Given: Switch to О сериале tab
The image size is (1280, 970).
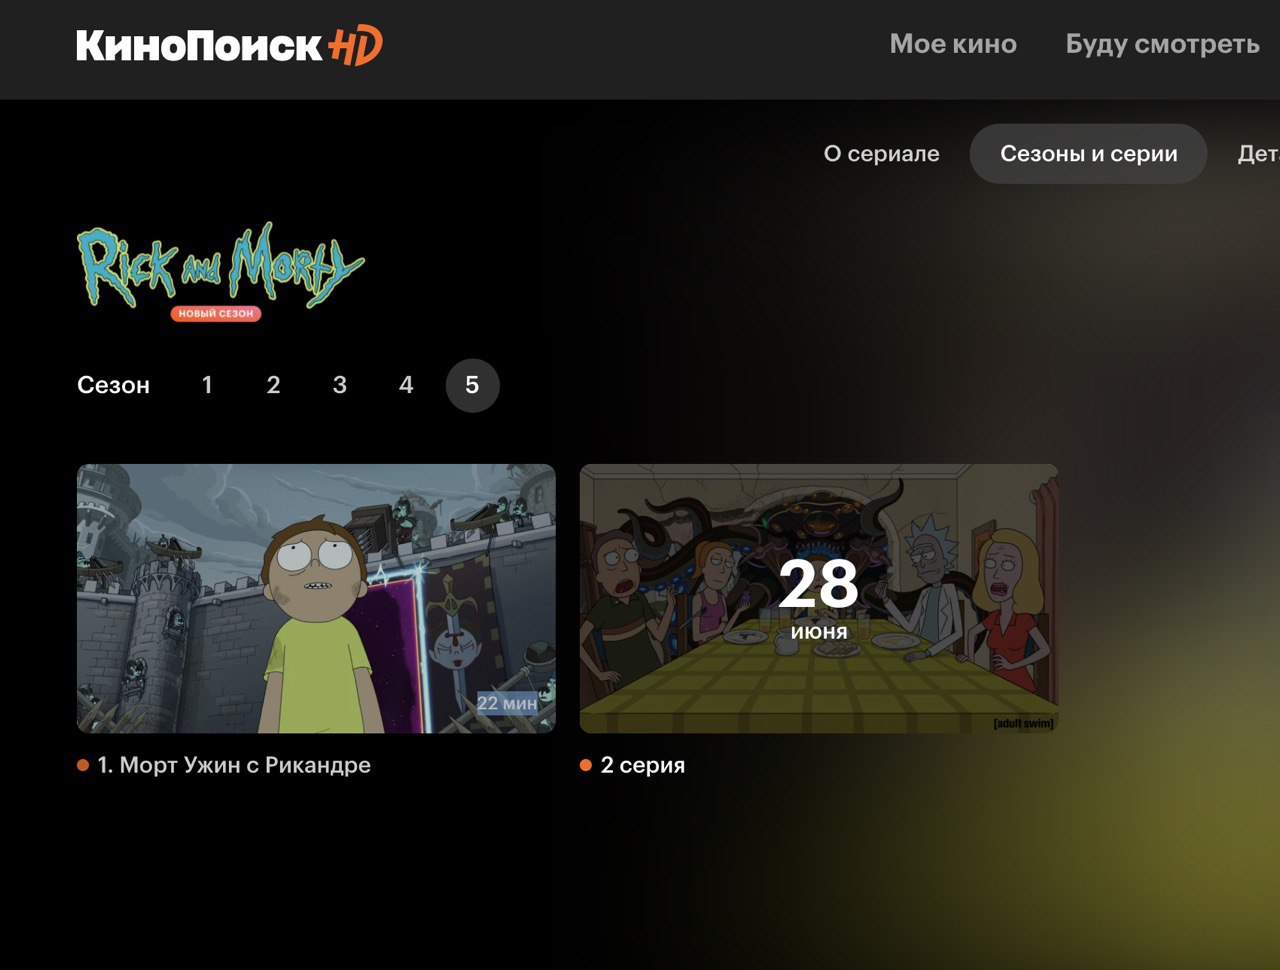Looking at the screenshot, I should pyautogui.click(x=881, y=154).
